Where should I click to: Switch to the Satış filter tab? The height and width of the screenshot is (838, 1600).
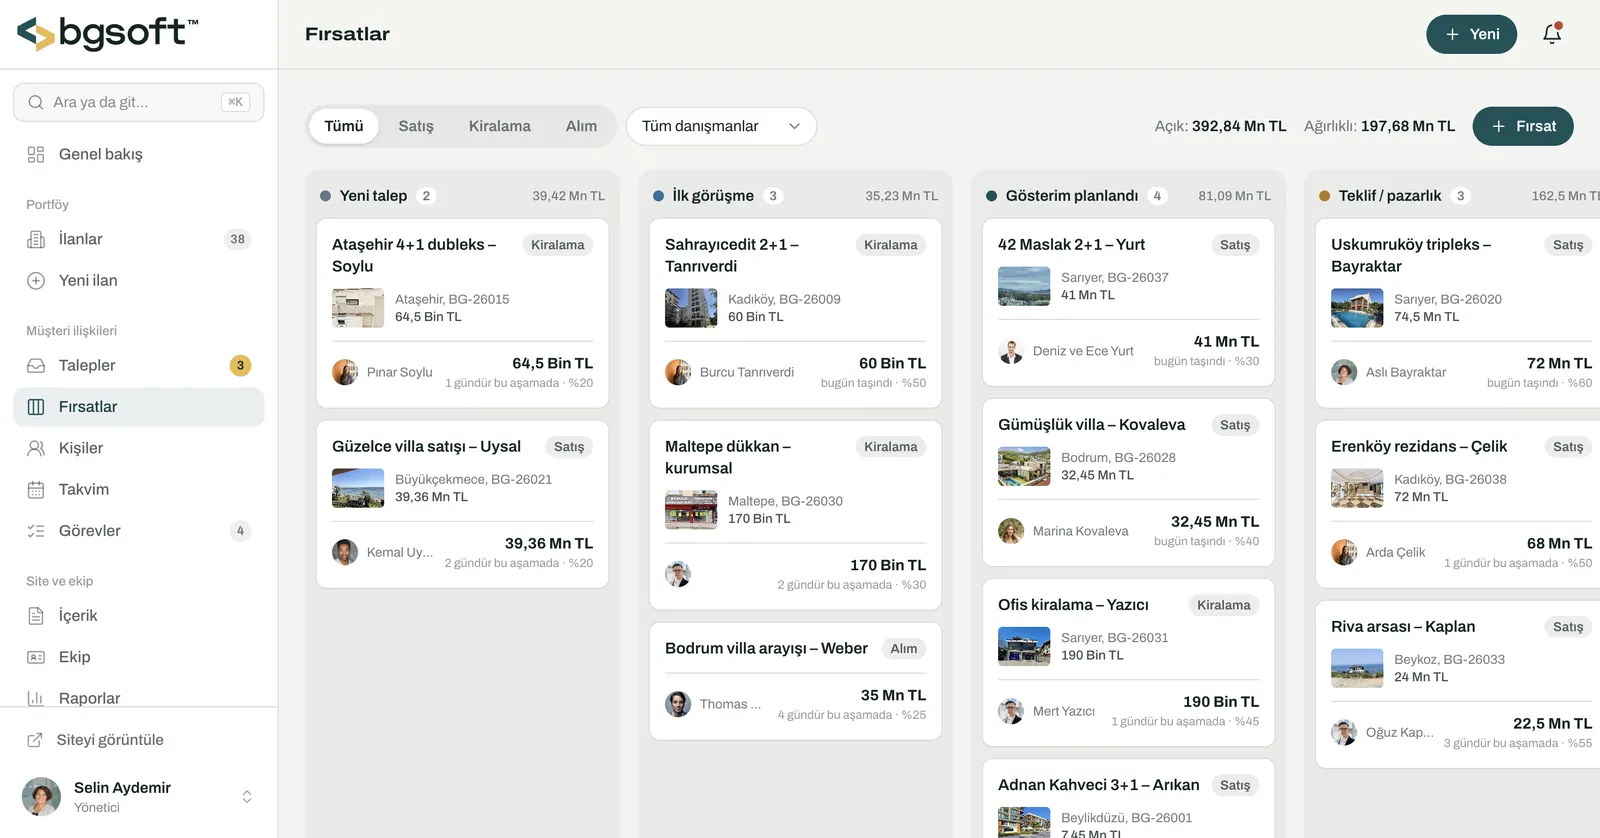pos(416,126)
